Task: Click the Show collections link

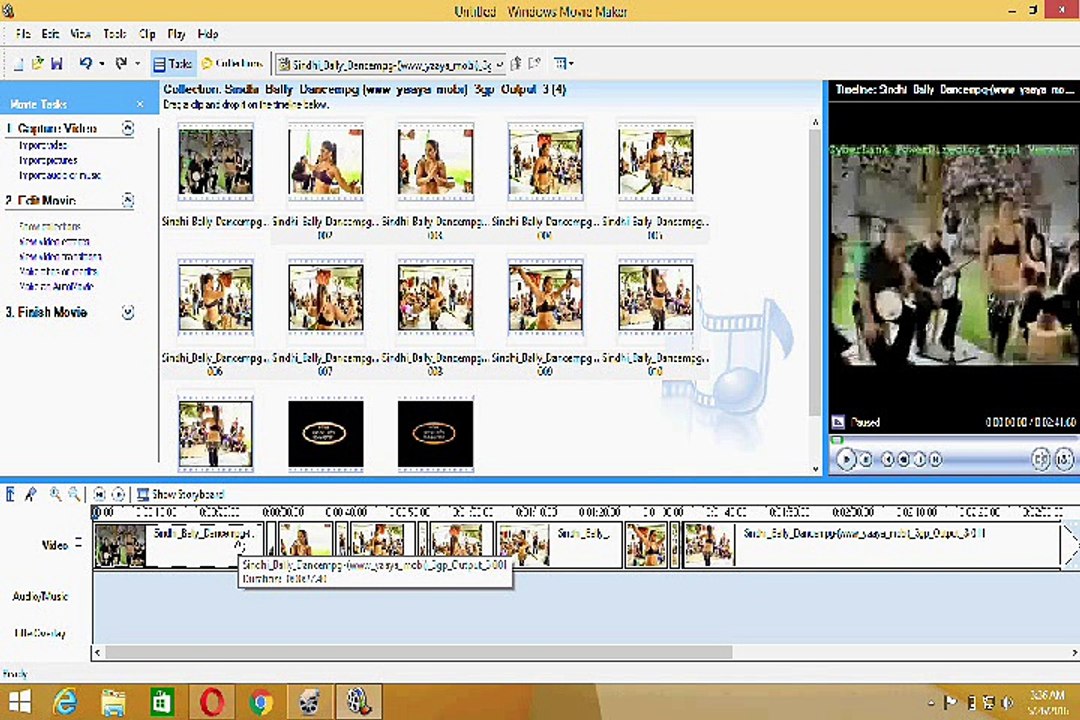Action: (50, 226)
